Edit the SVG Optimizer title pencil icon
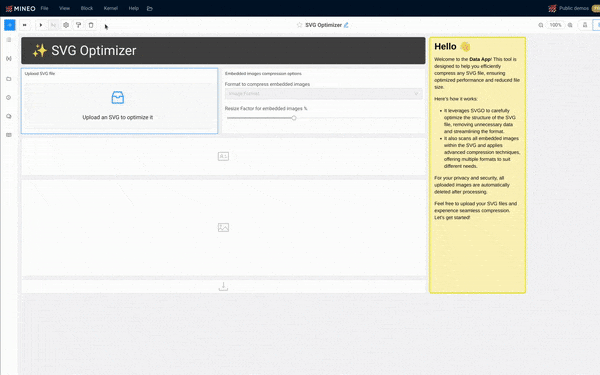 [x=346, y=25]
